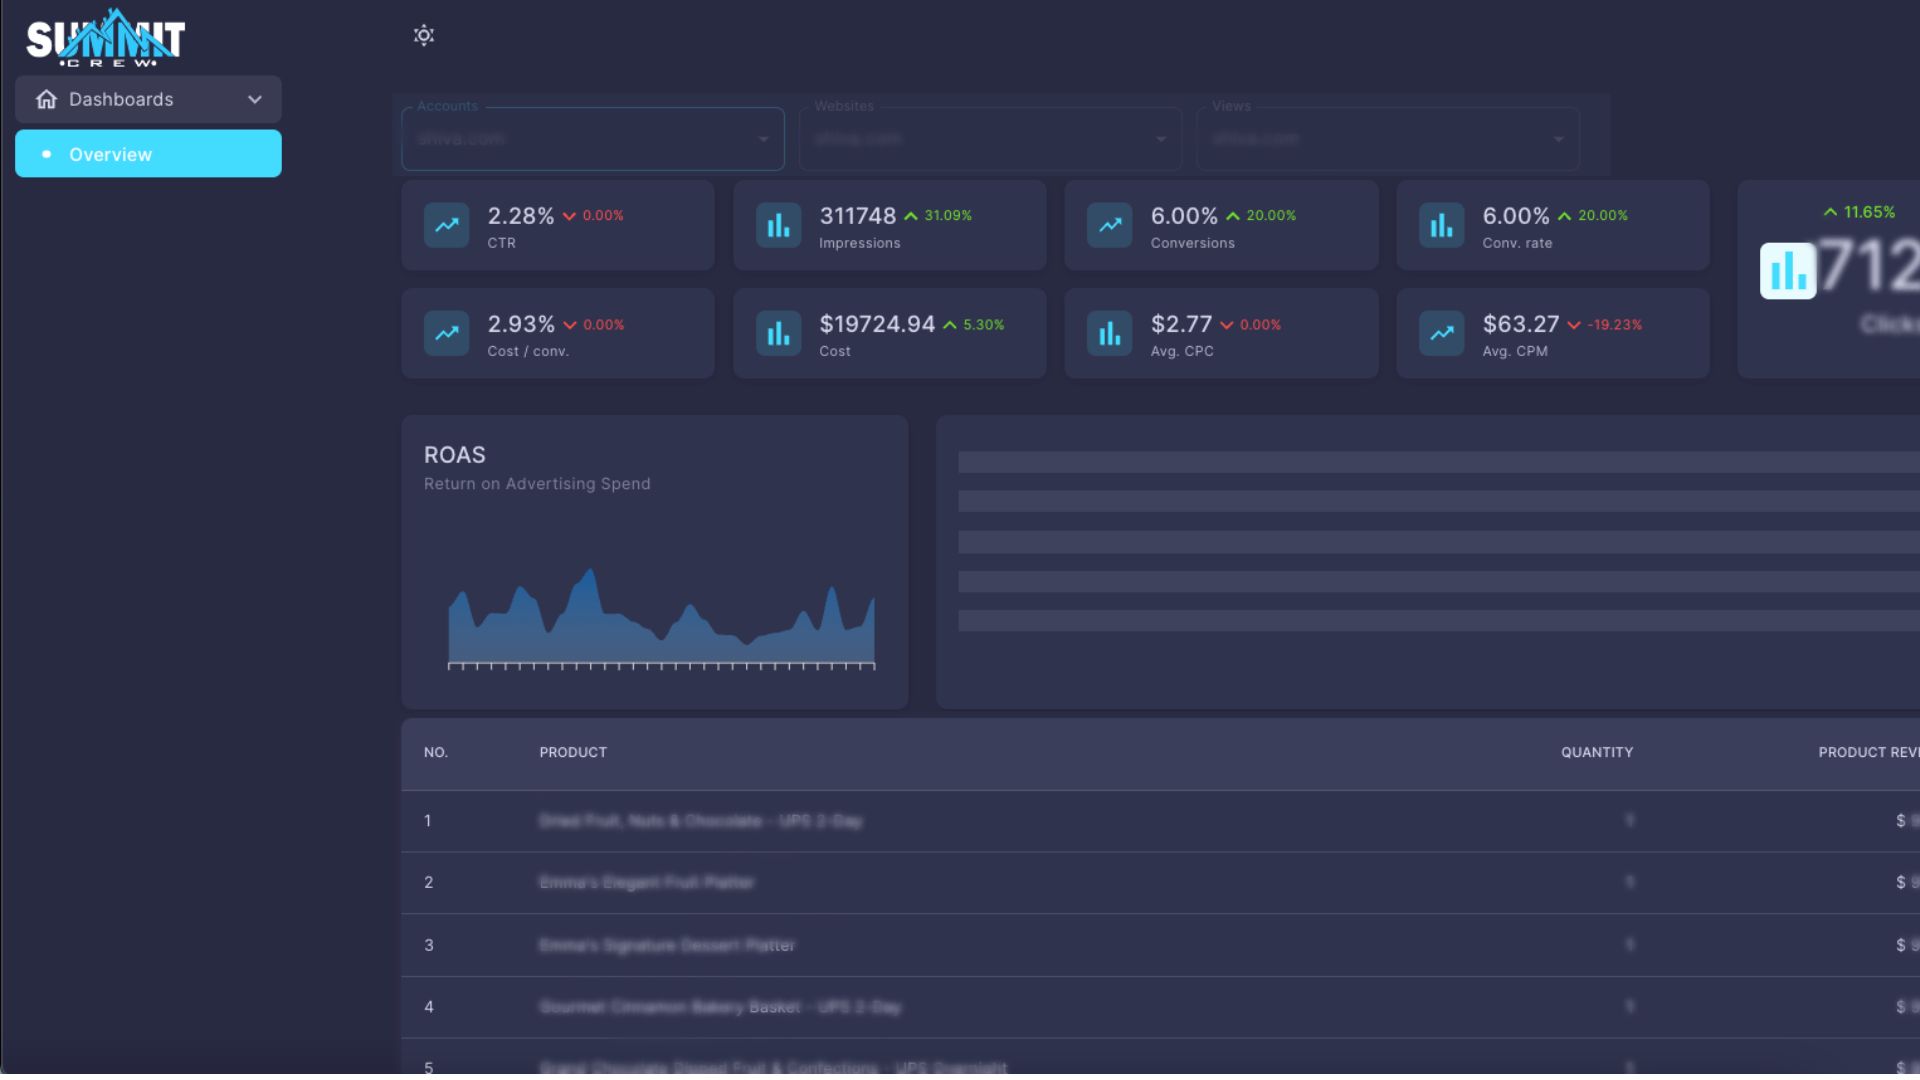Click the Conv. rate bar chart icon
The width and height of the screenshot is (1920, 1080).
tap(1442, 225)
